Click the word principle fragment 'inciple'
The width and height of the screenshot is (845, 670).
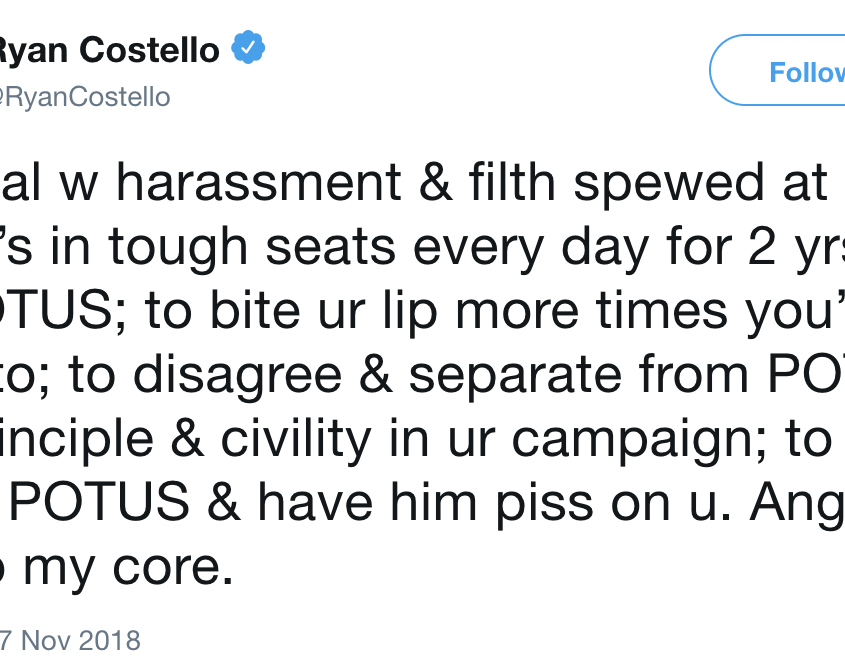click(x=77, y=438)
